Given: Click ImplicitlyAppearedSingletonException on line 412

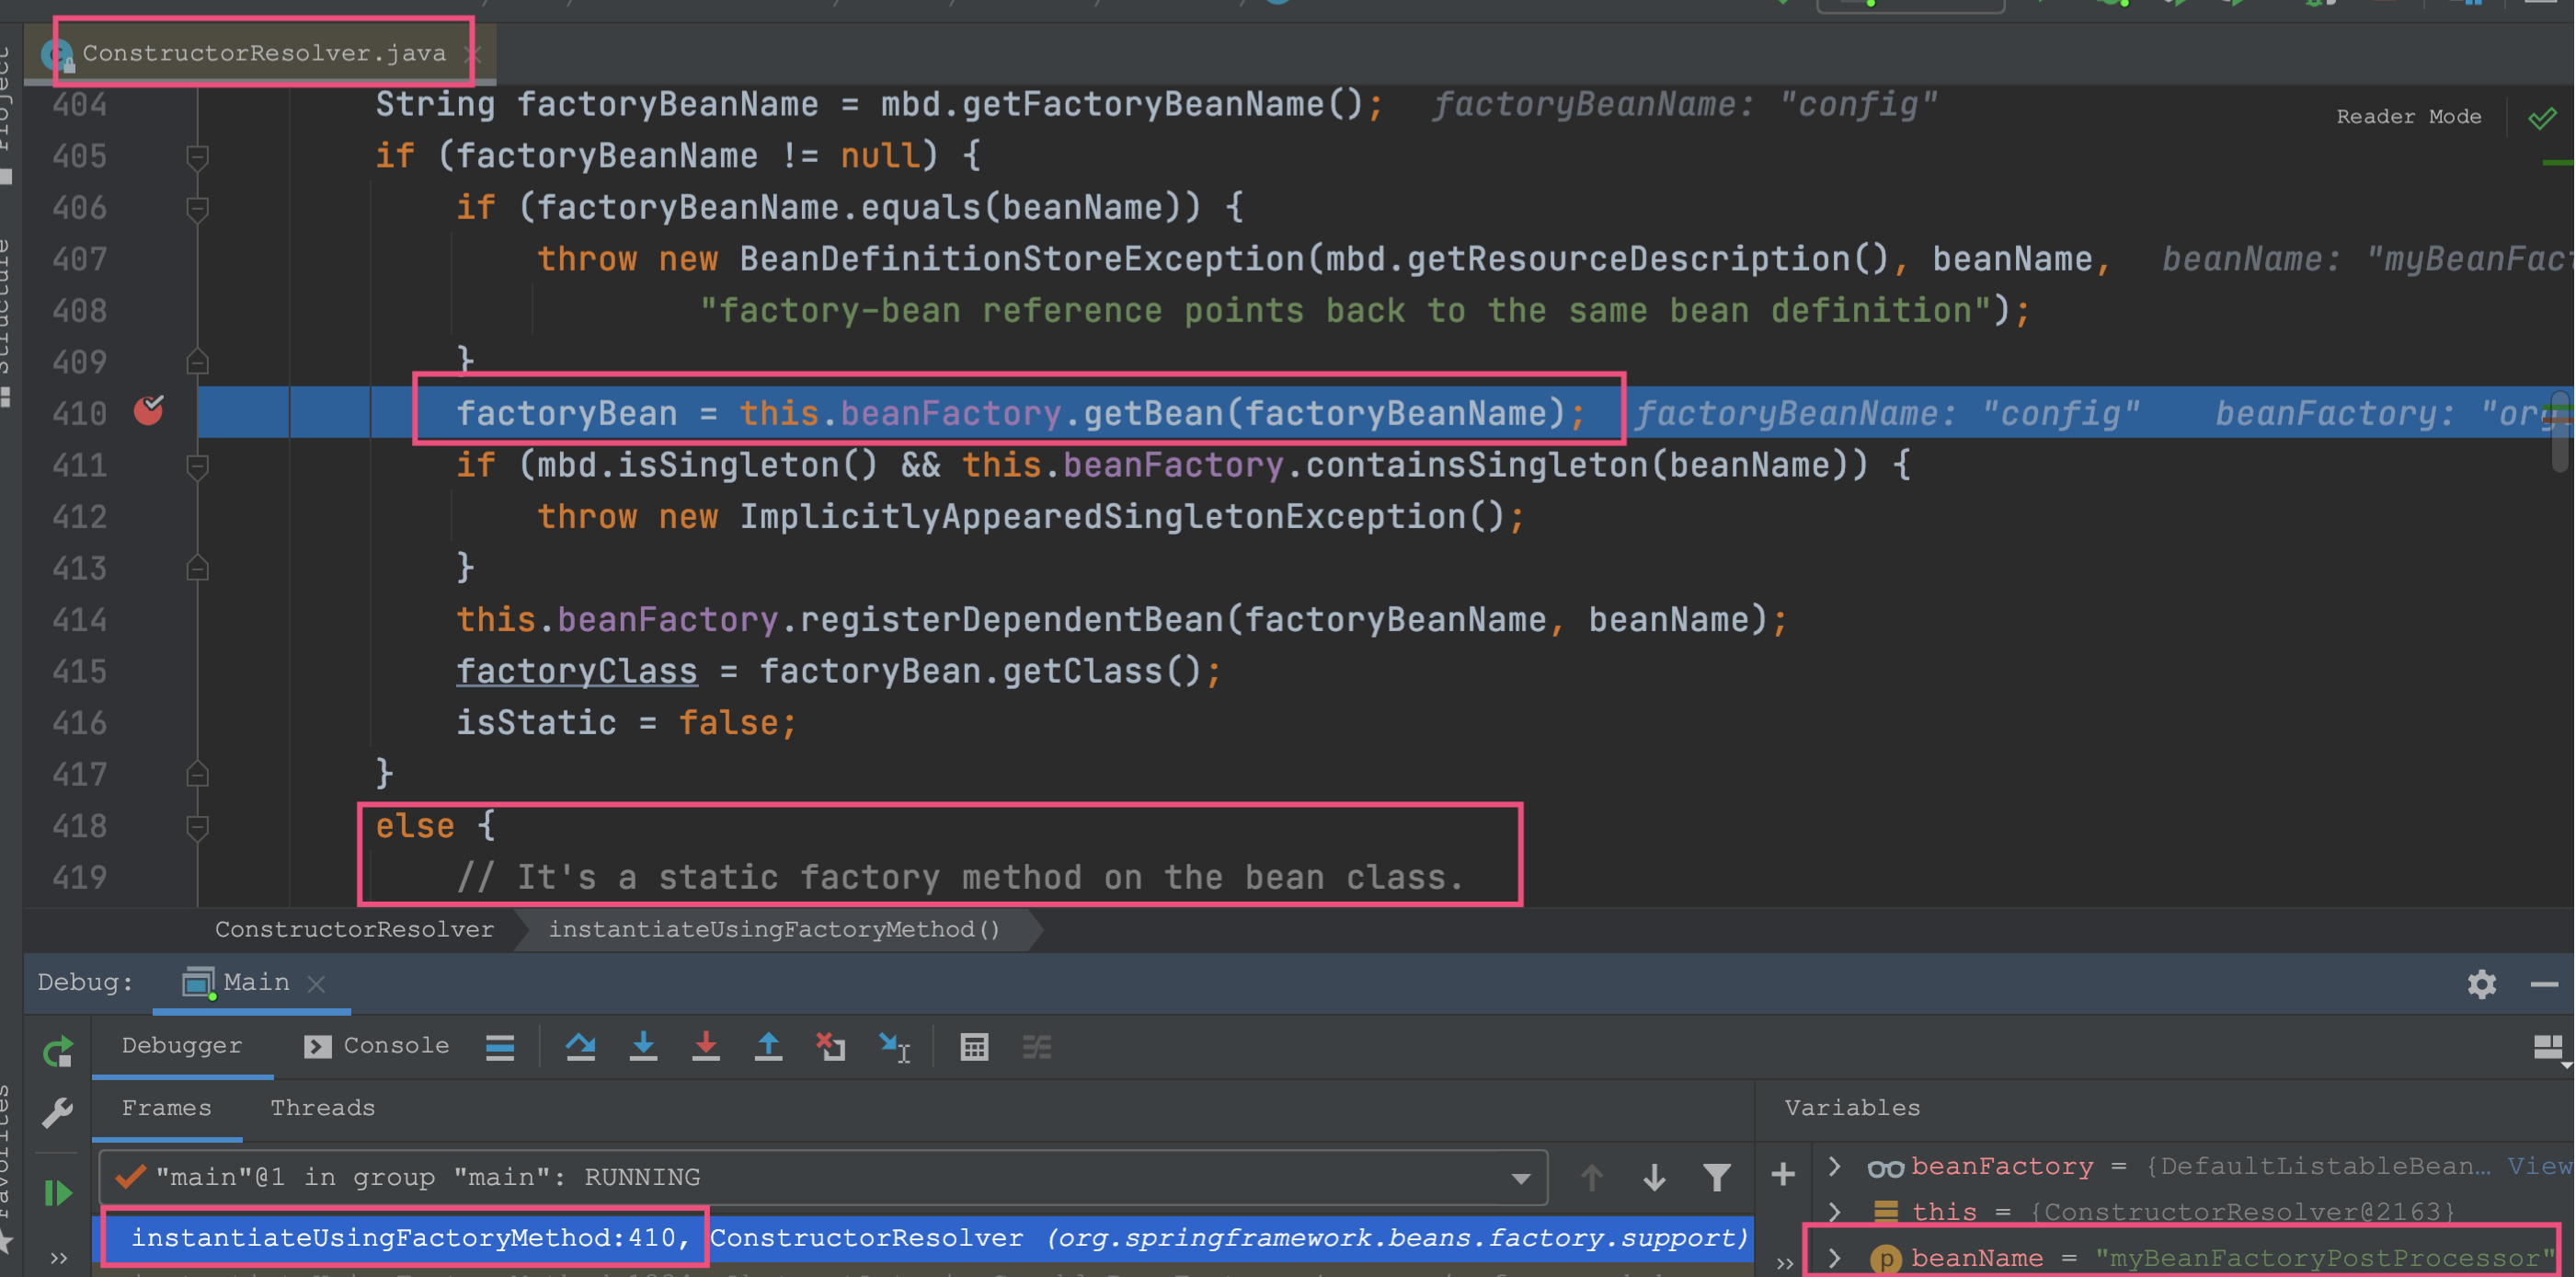Looking at the screenshot, I should (1102, 517).
